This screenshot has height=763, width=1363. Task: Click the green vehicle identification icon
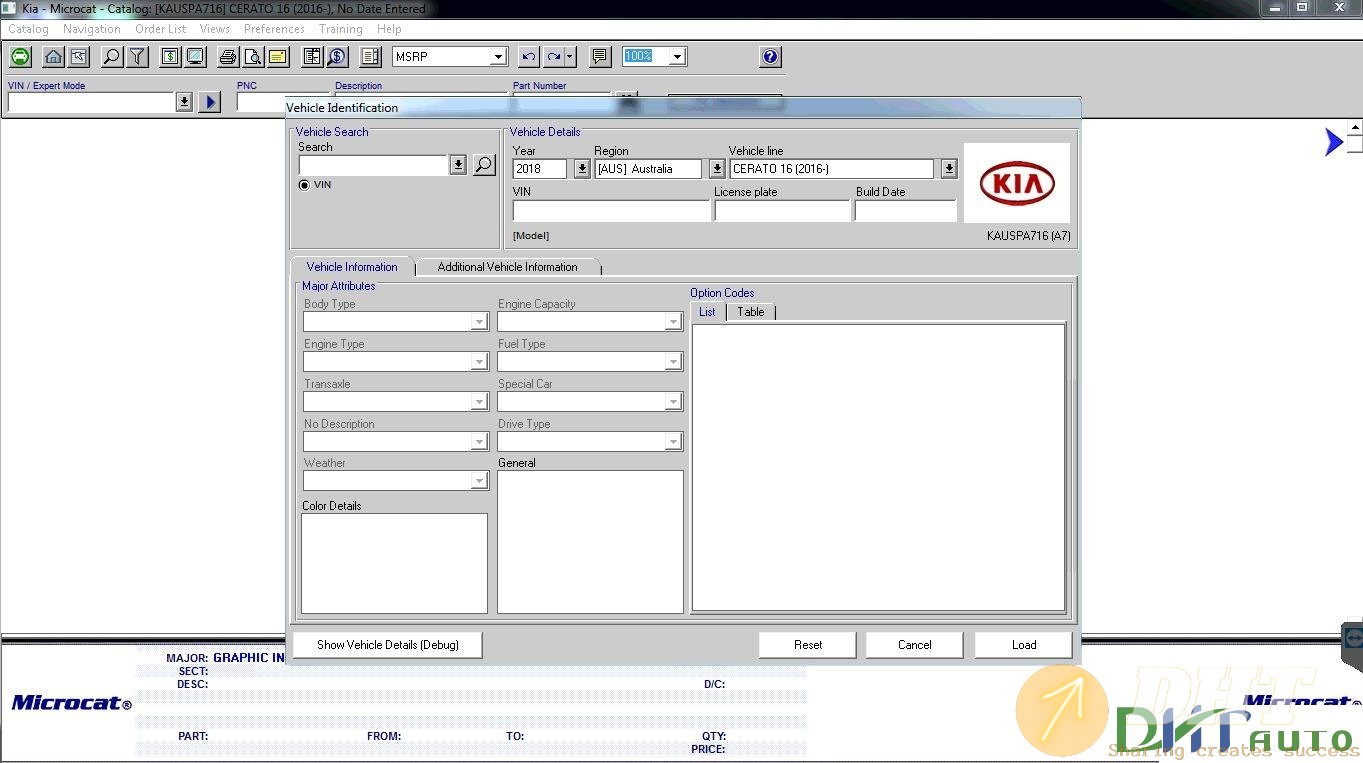(20, 57)
